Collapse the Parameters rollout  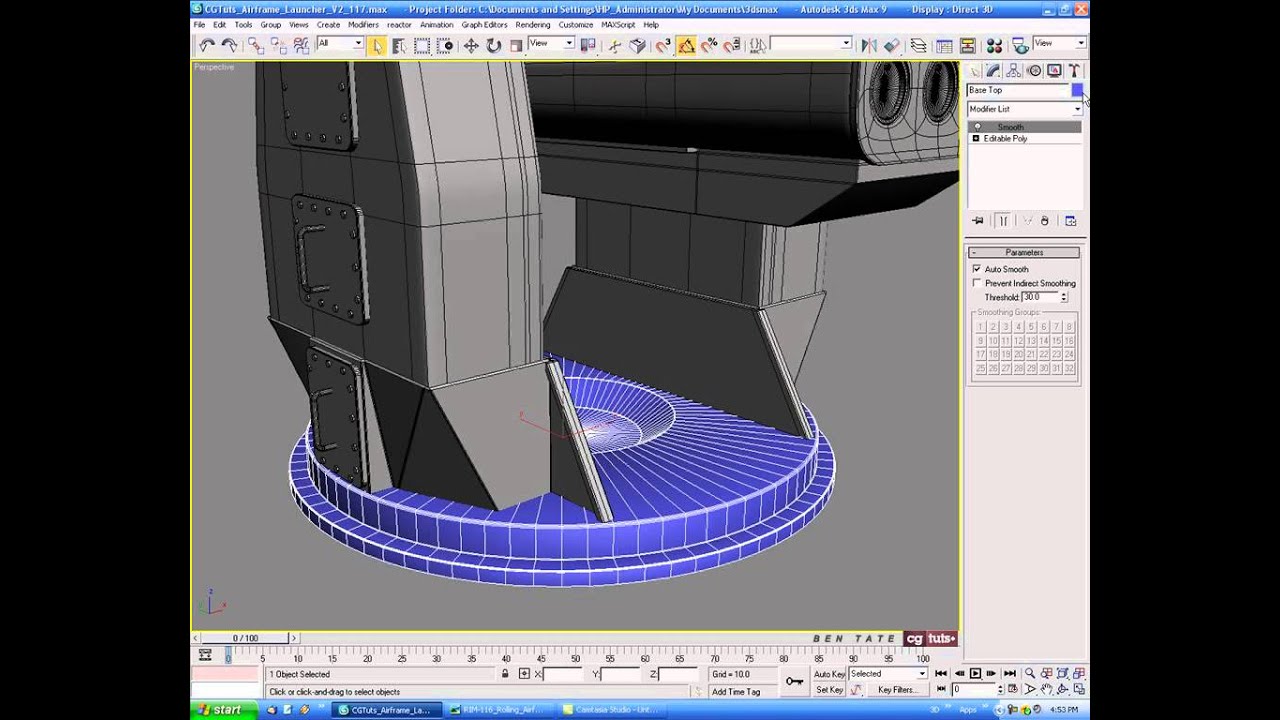click(x=1023, y=253)
